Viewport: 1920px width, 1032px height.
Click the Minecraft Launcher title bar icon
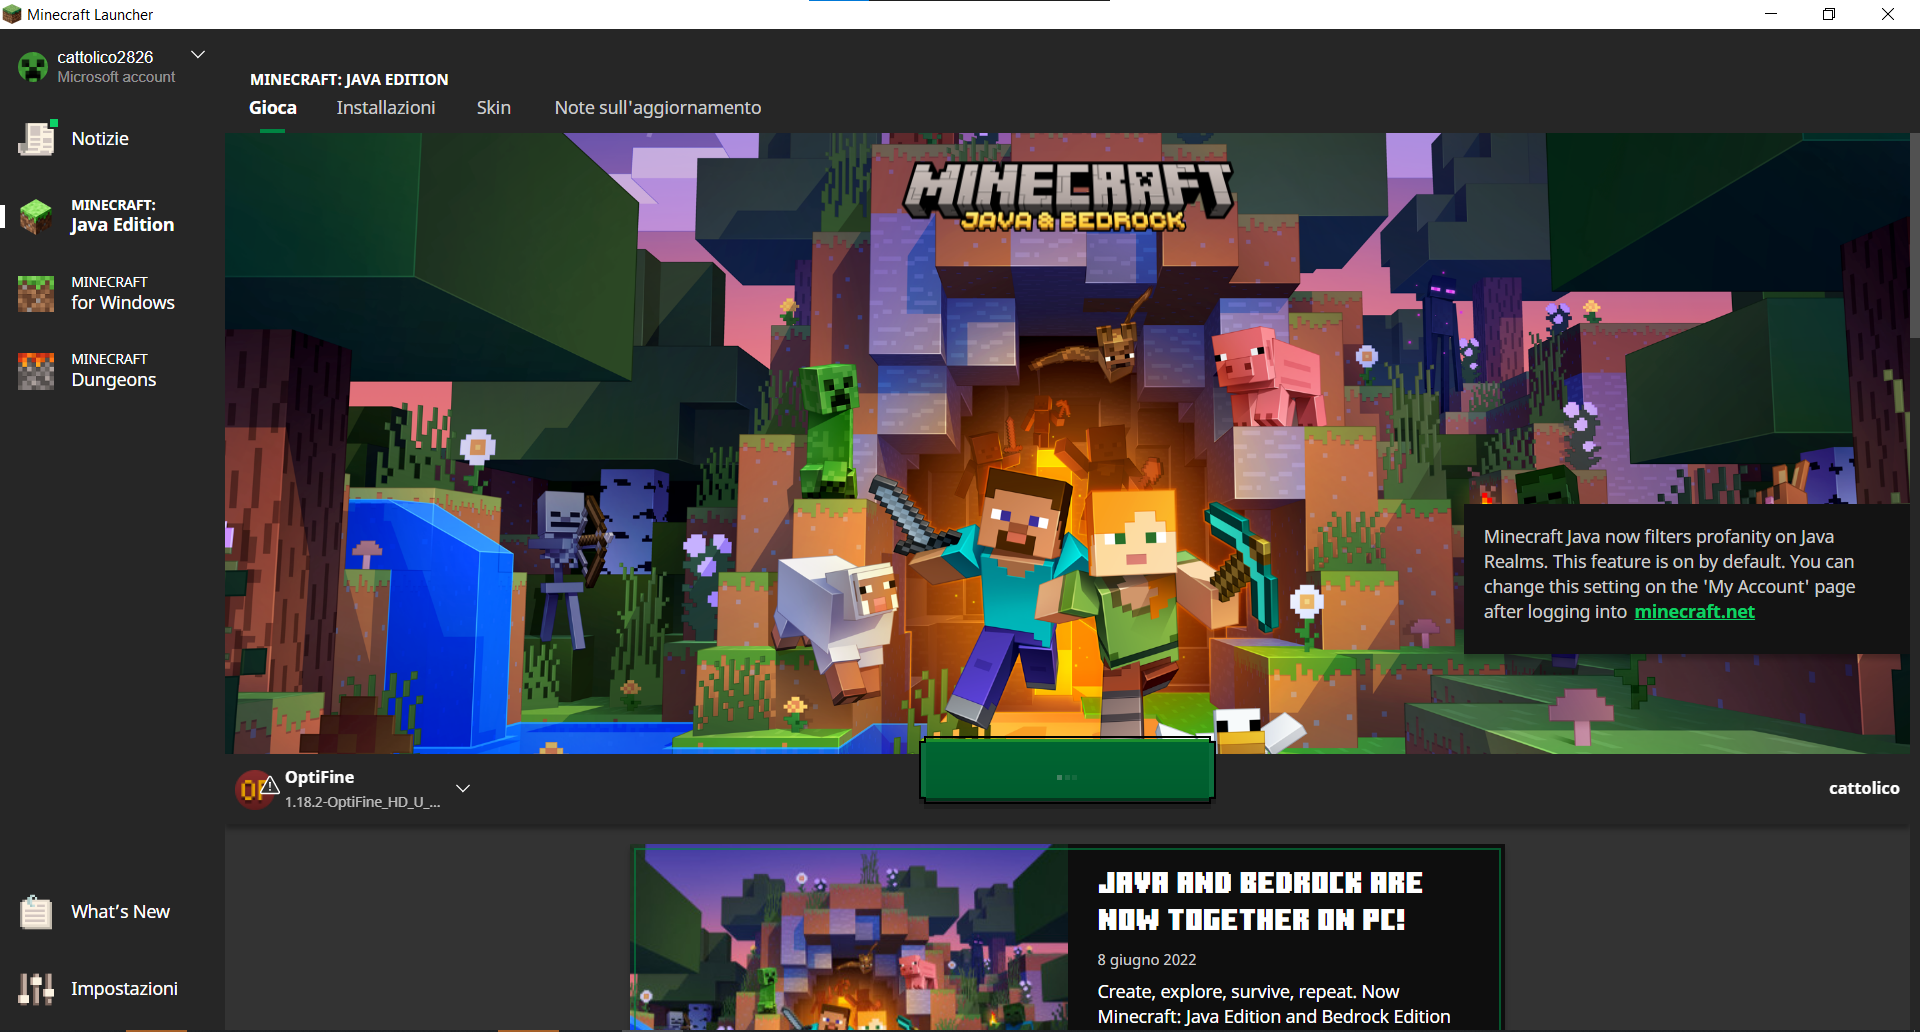point(12,14)
